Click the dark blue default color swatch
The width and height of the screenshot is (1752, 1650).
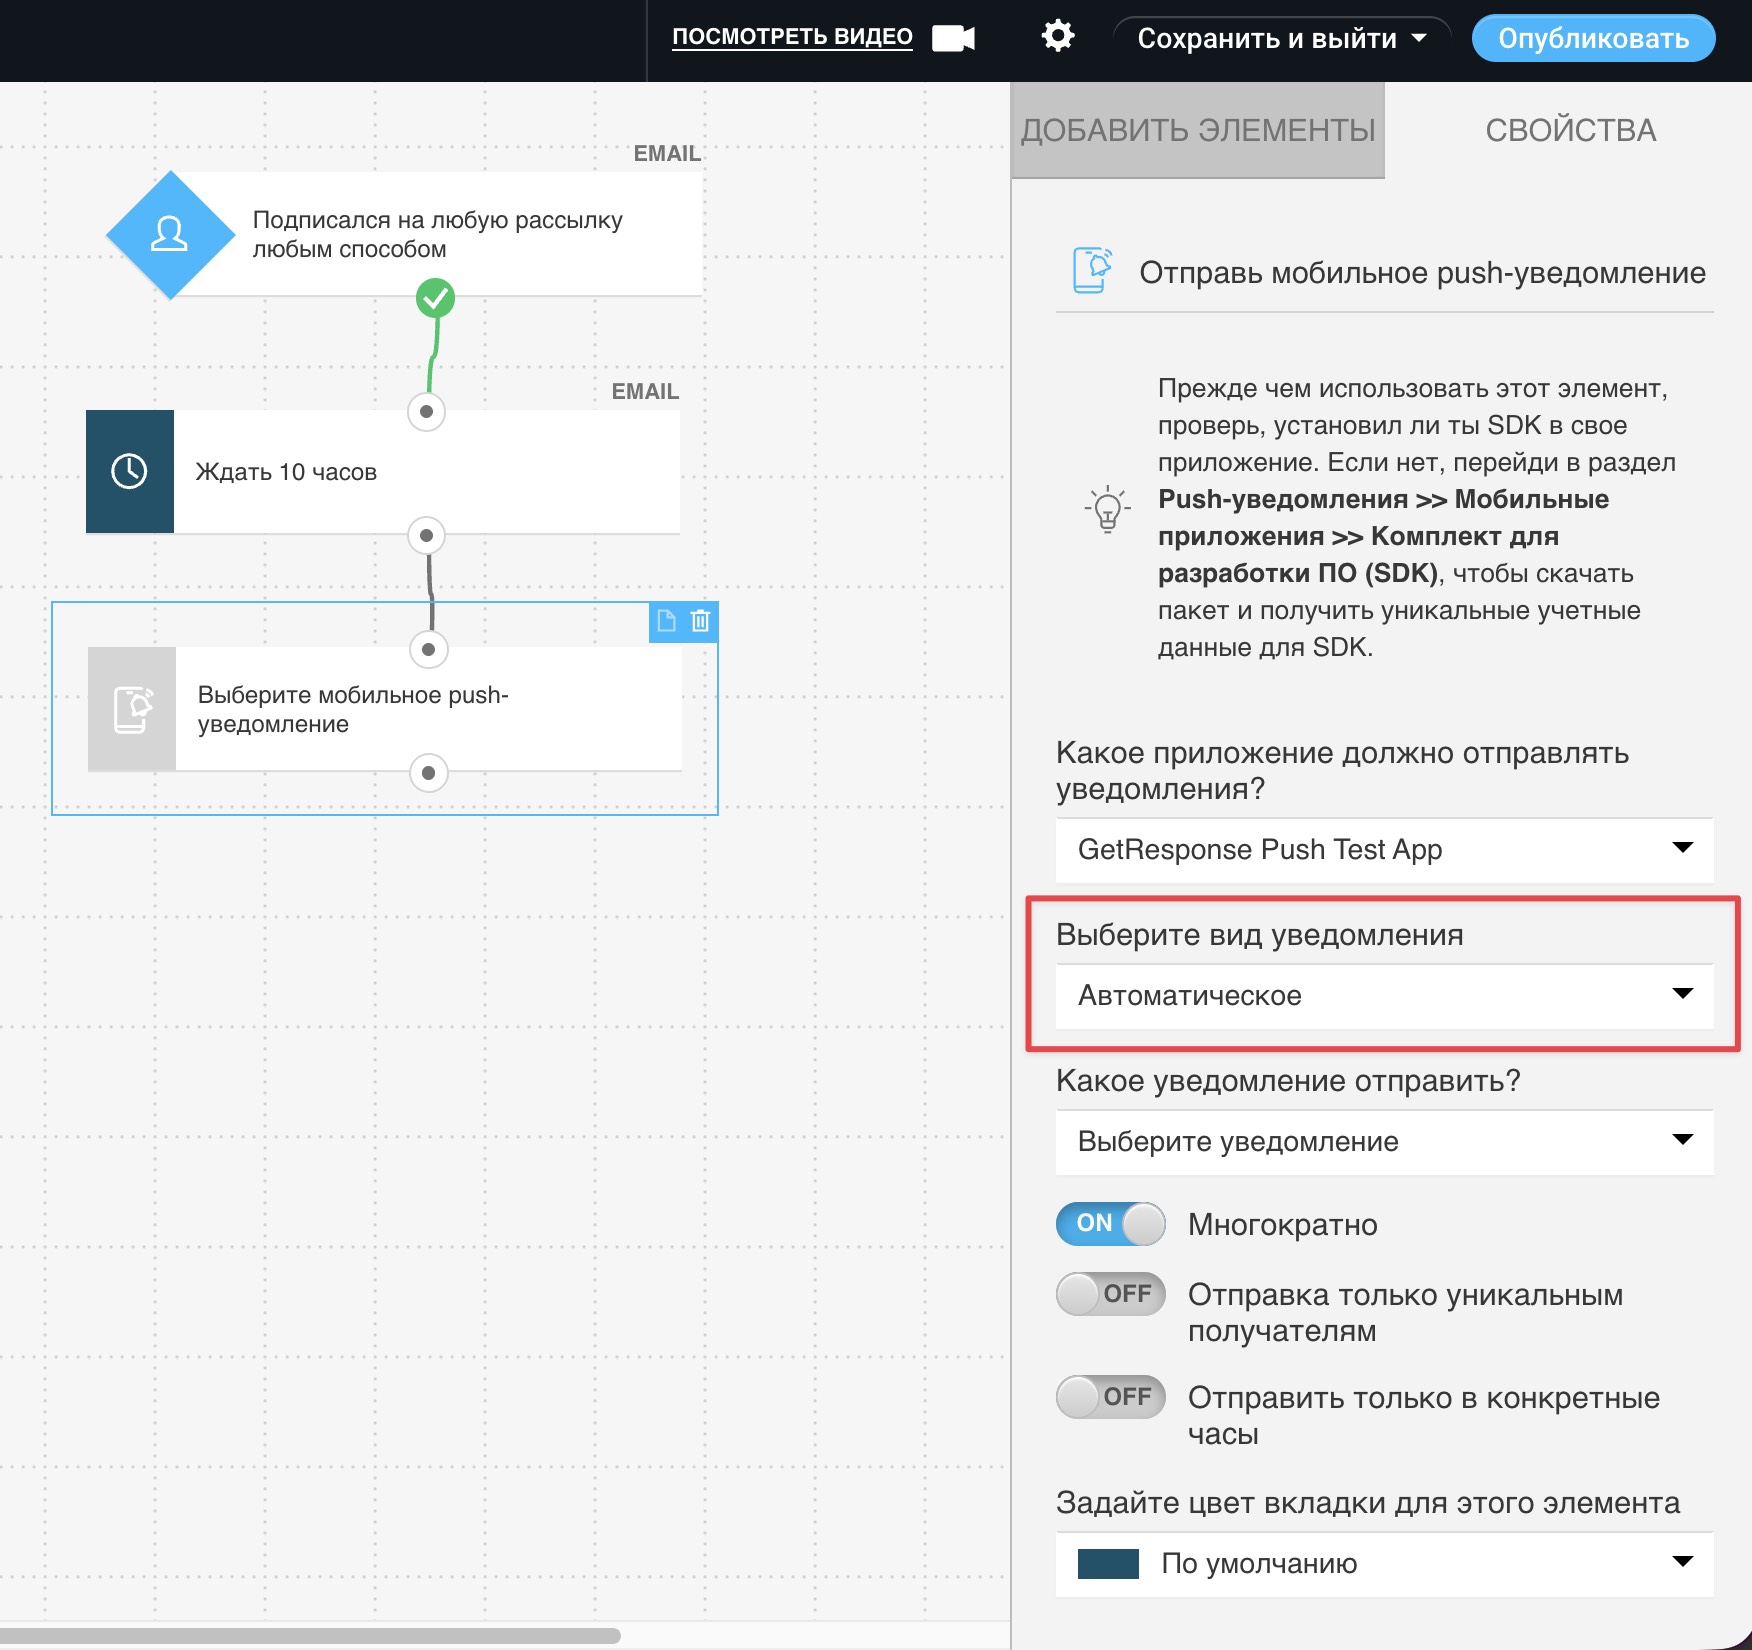[1108, 1563]
